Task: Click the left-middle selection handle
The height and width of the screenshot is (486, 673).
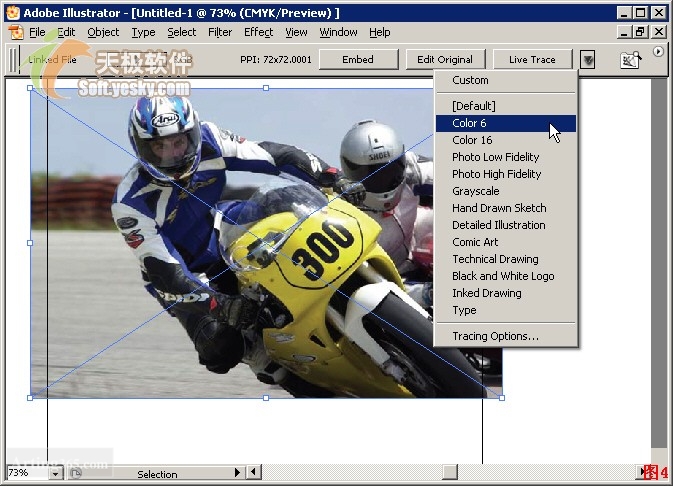Action: [30, 243]
